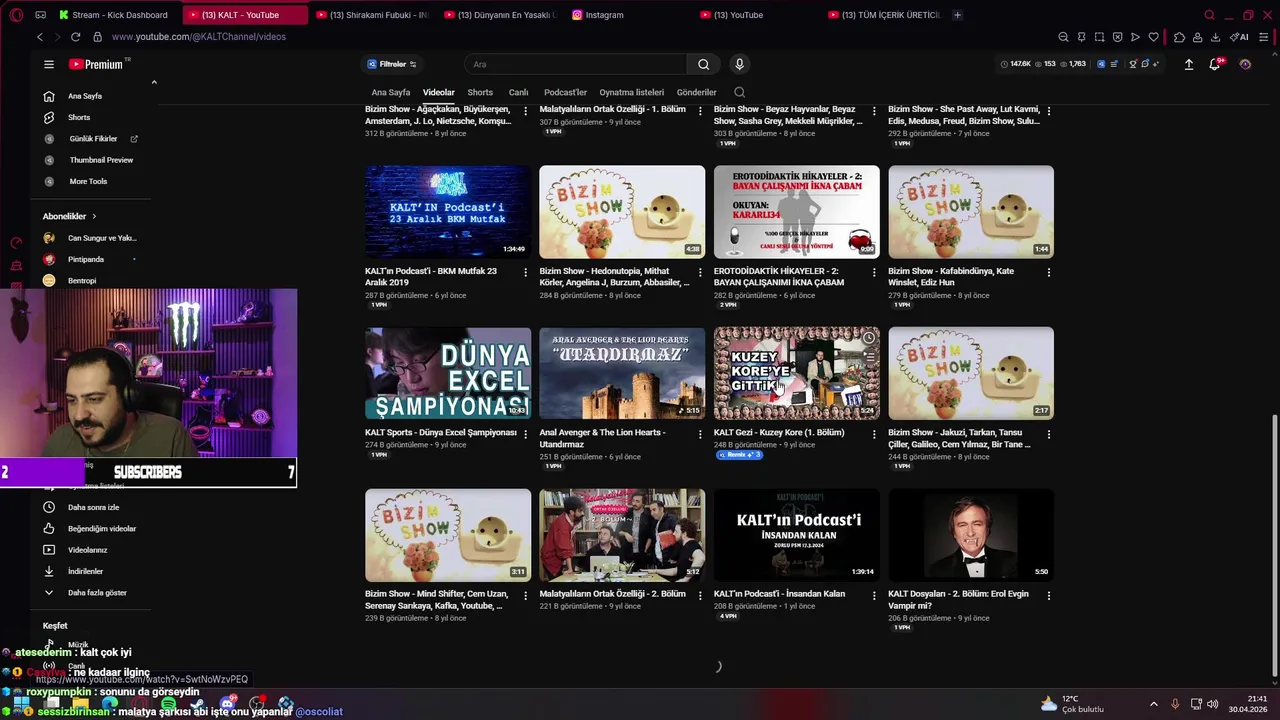The image size is (1280, 720).
Task: Switch to the Canlı channel tab
Action: coord(518,92)
